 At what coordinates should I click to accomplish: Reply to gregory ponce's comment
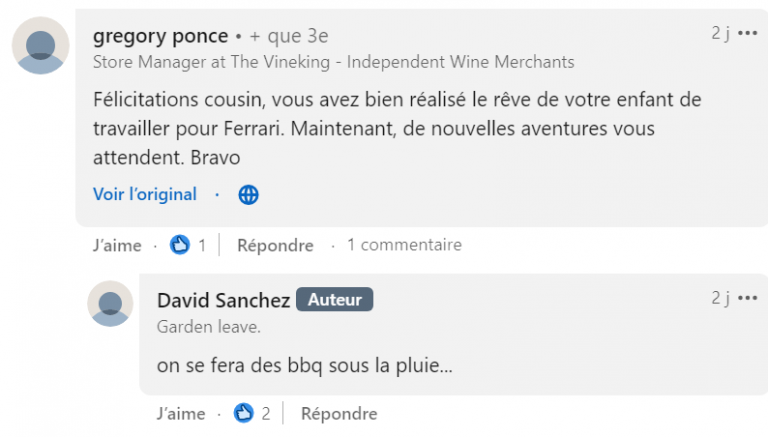pos(275,245)
